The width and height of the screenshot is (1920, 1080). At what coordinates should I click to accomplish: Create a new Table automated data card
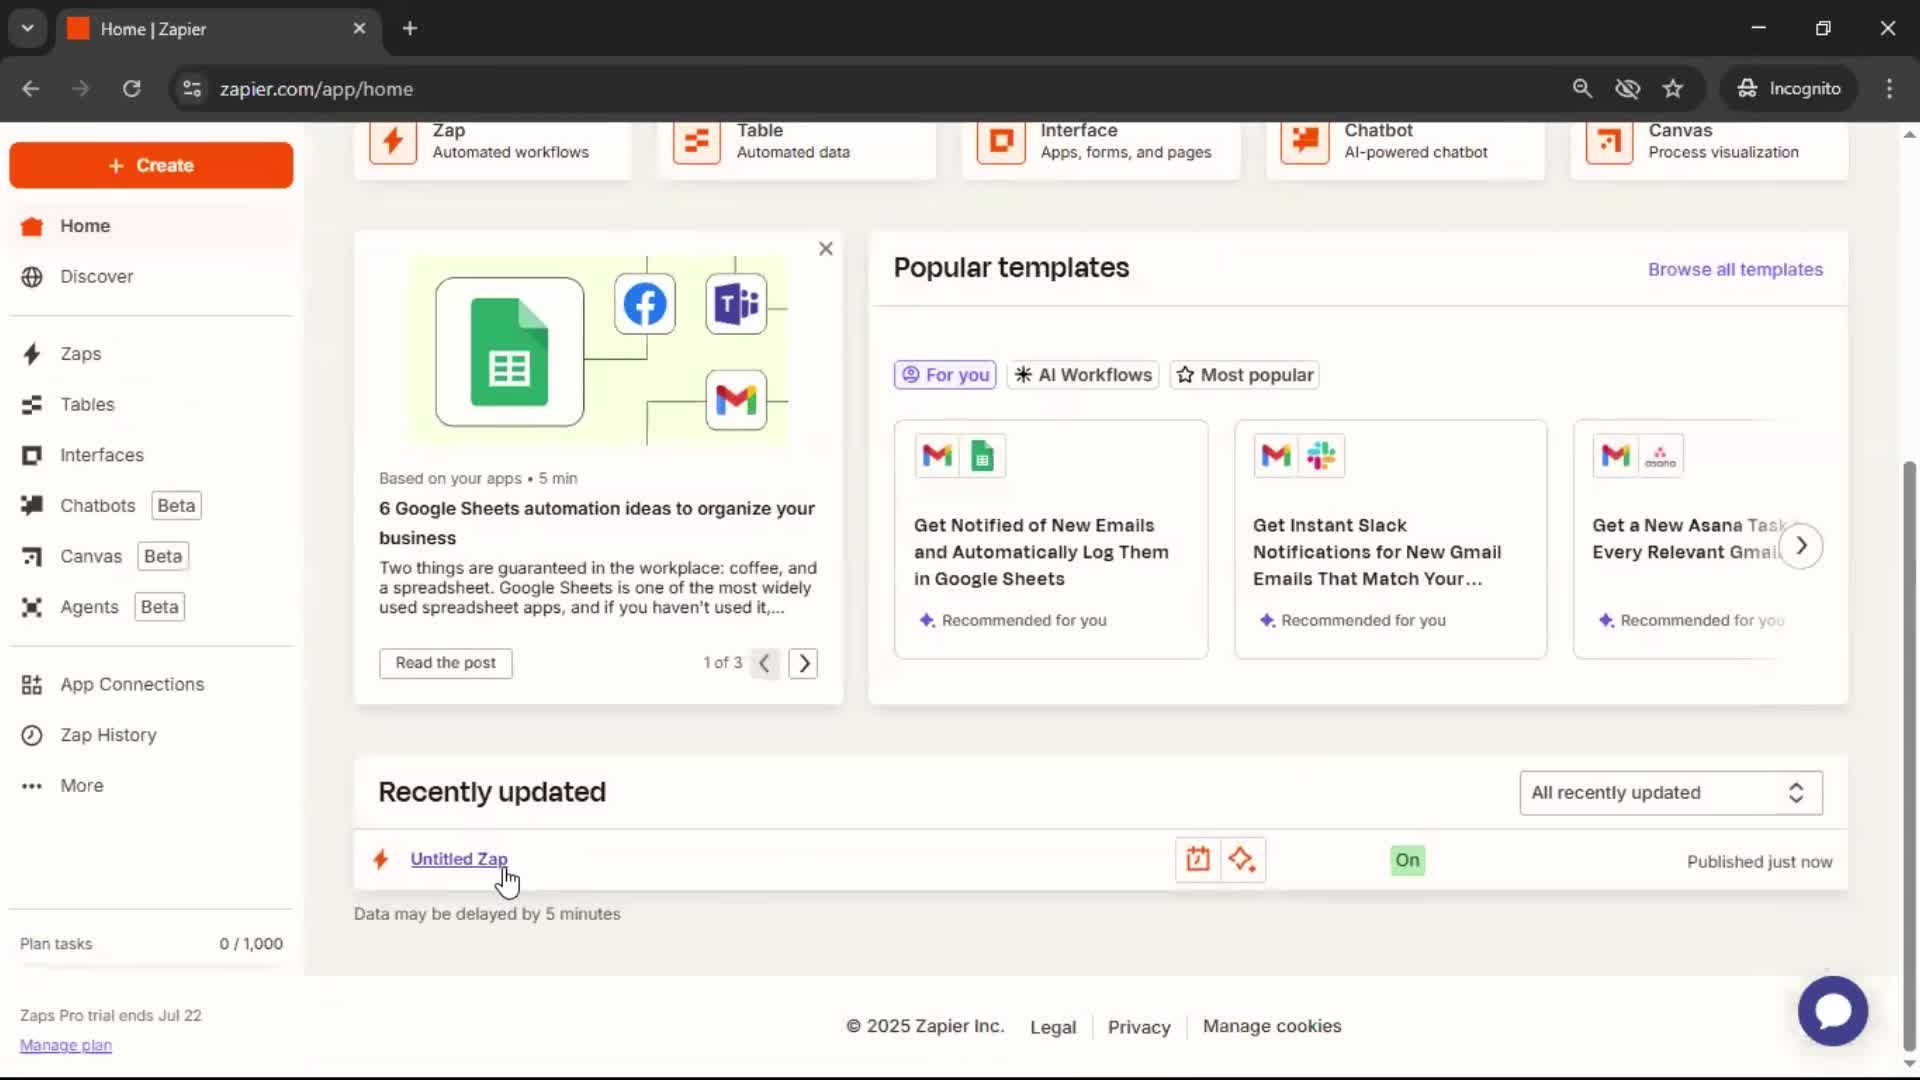797,150
